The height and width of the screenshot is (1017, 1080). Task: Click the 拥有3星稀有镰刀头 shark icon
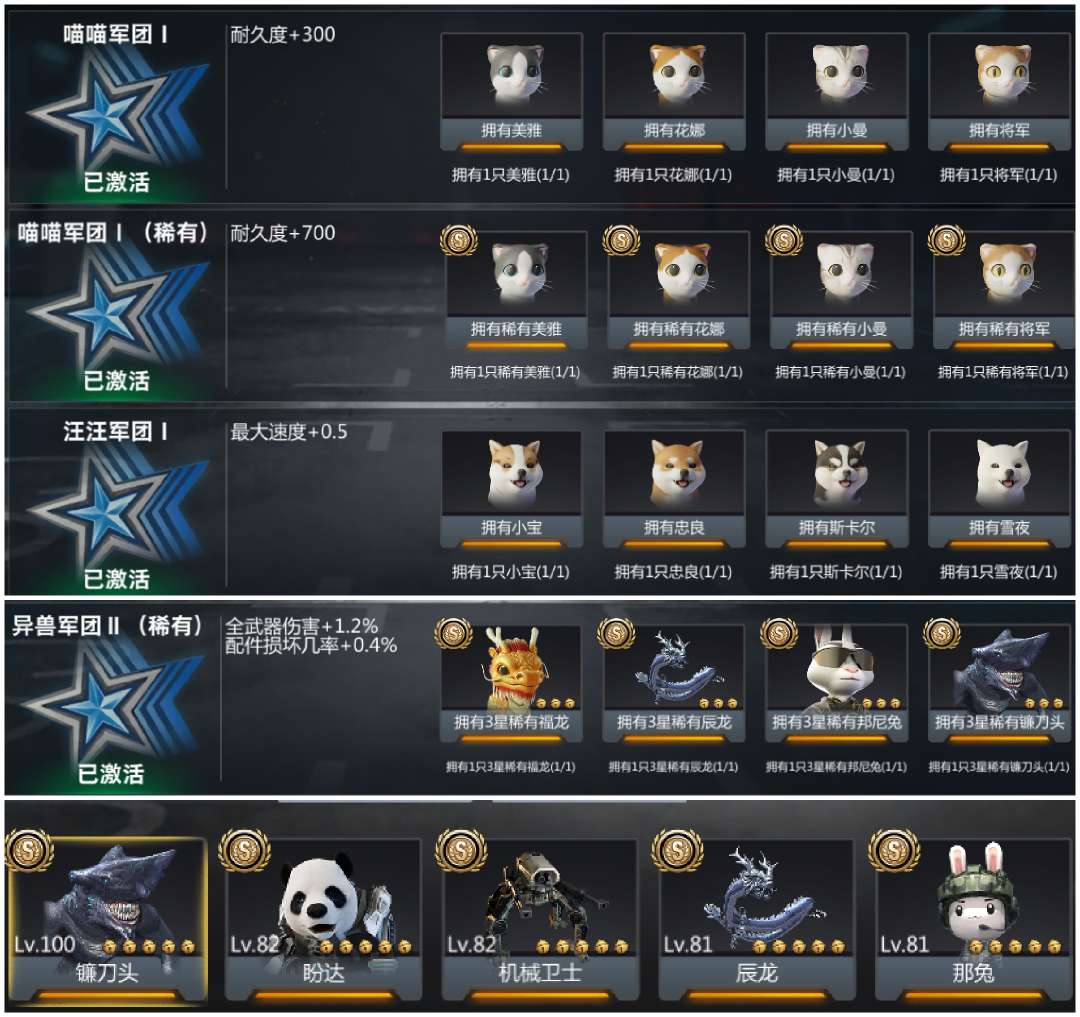point(999,683)
